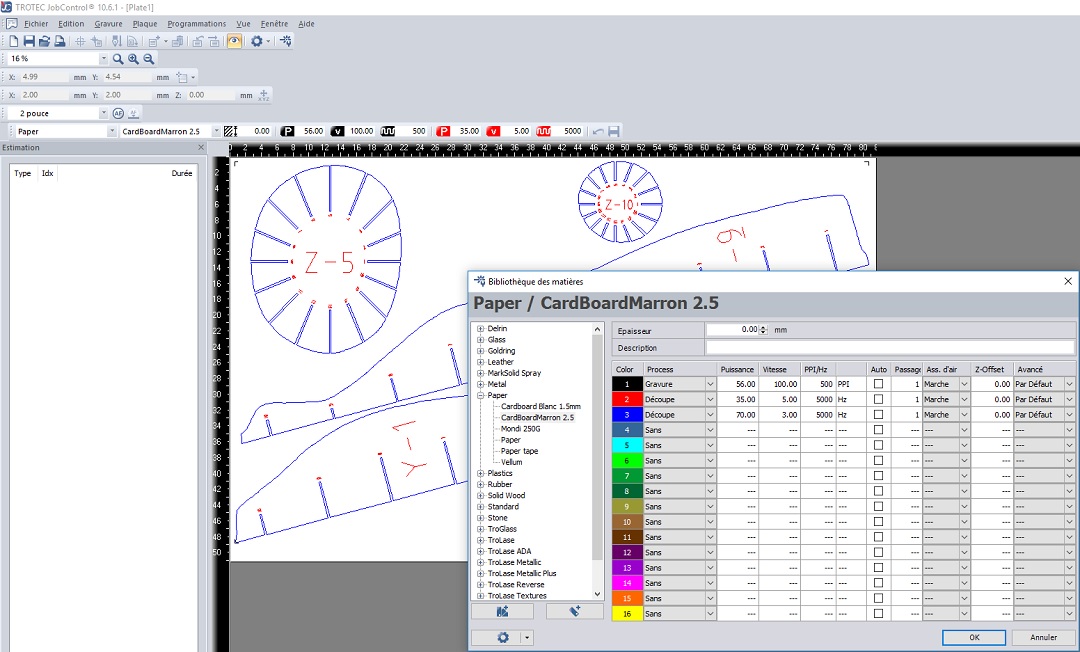This screenshot has width=1080, height=652.
Task: Click the yellow color 16 swatch
Action: 627,613
